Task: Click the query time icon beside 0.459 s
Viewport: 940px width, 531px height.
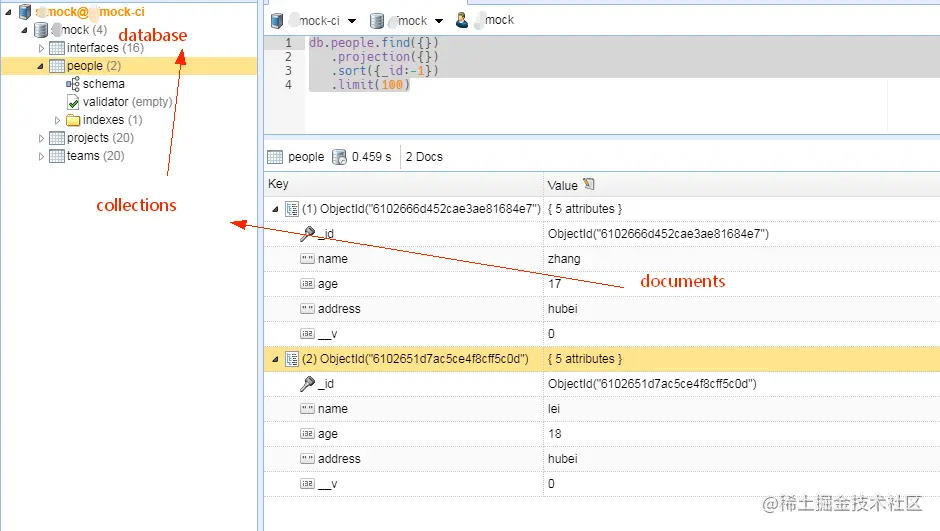Action: tap(339, 157)
